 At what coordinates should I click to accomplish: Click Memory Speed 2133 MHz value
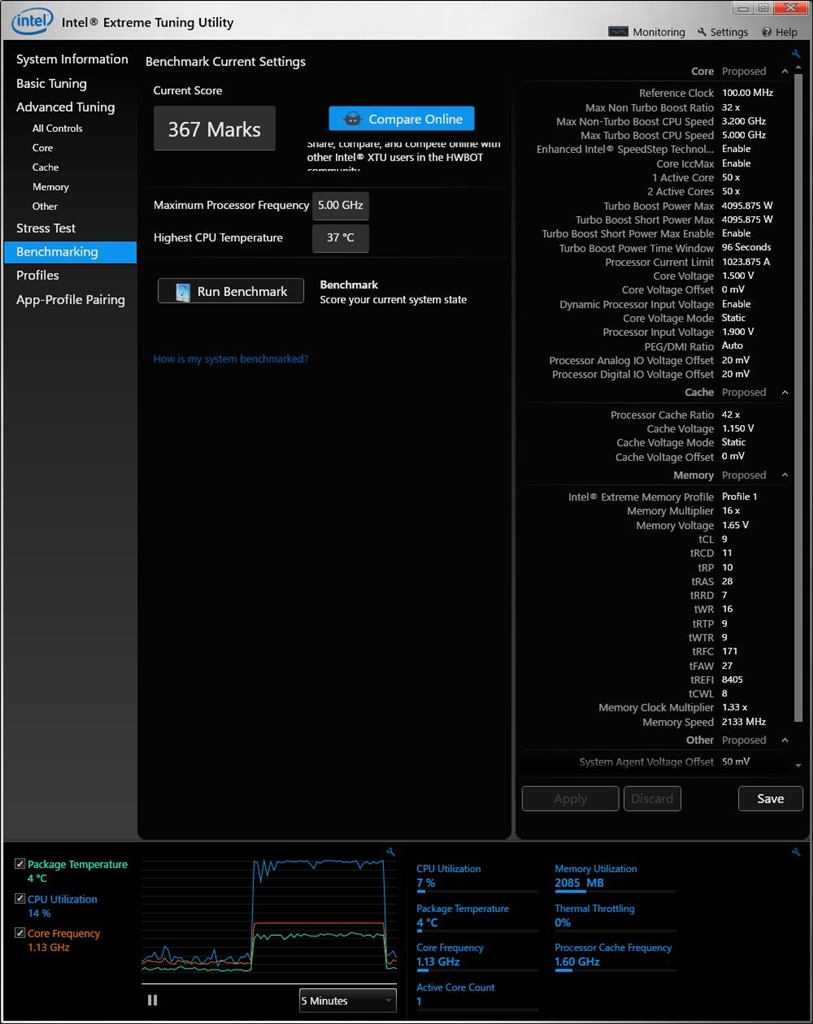click(x=744, y=722)
